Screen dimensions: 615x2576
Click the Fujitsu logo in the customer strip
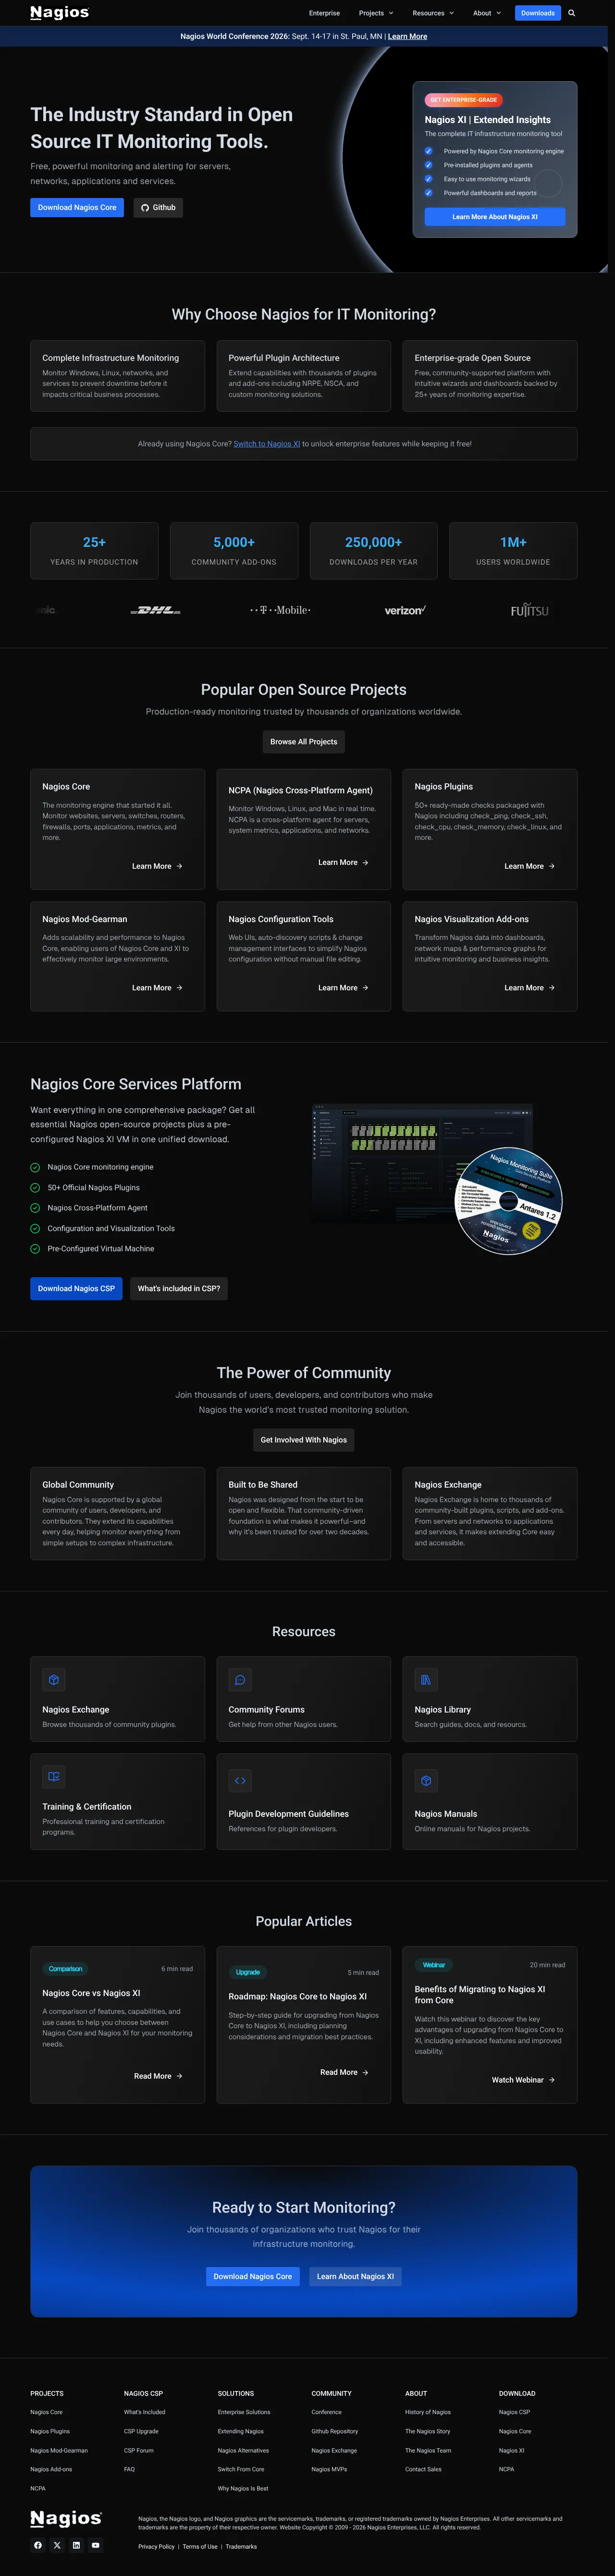tap(529, 610)
